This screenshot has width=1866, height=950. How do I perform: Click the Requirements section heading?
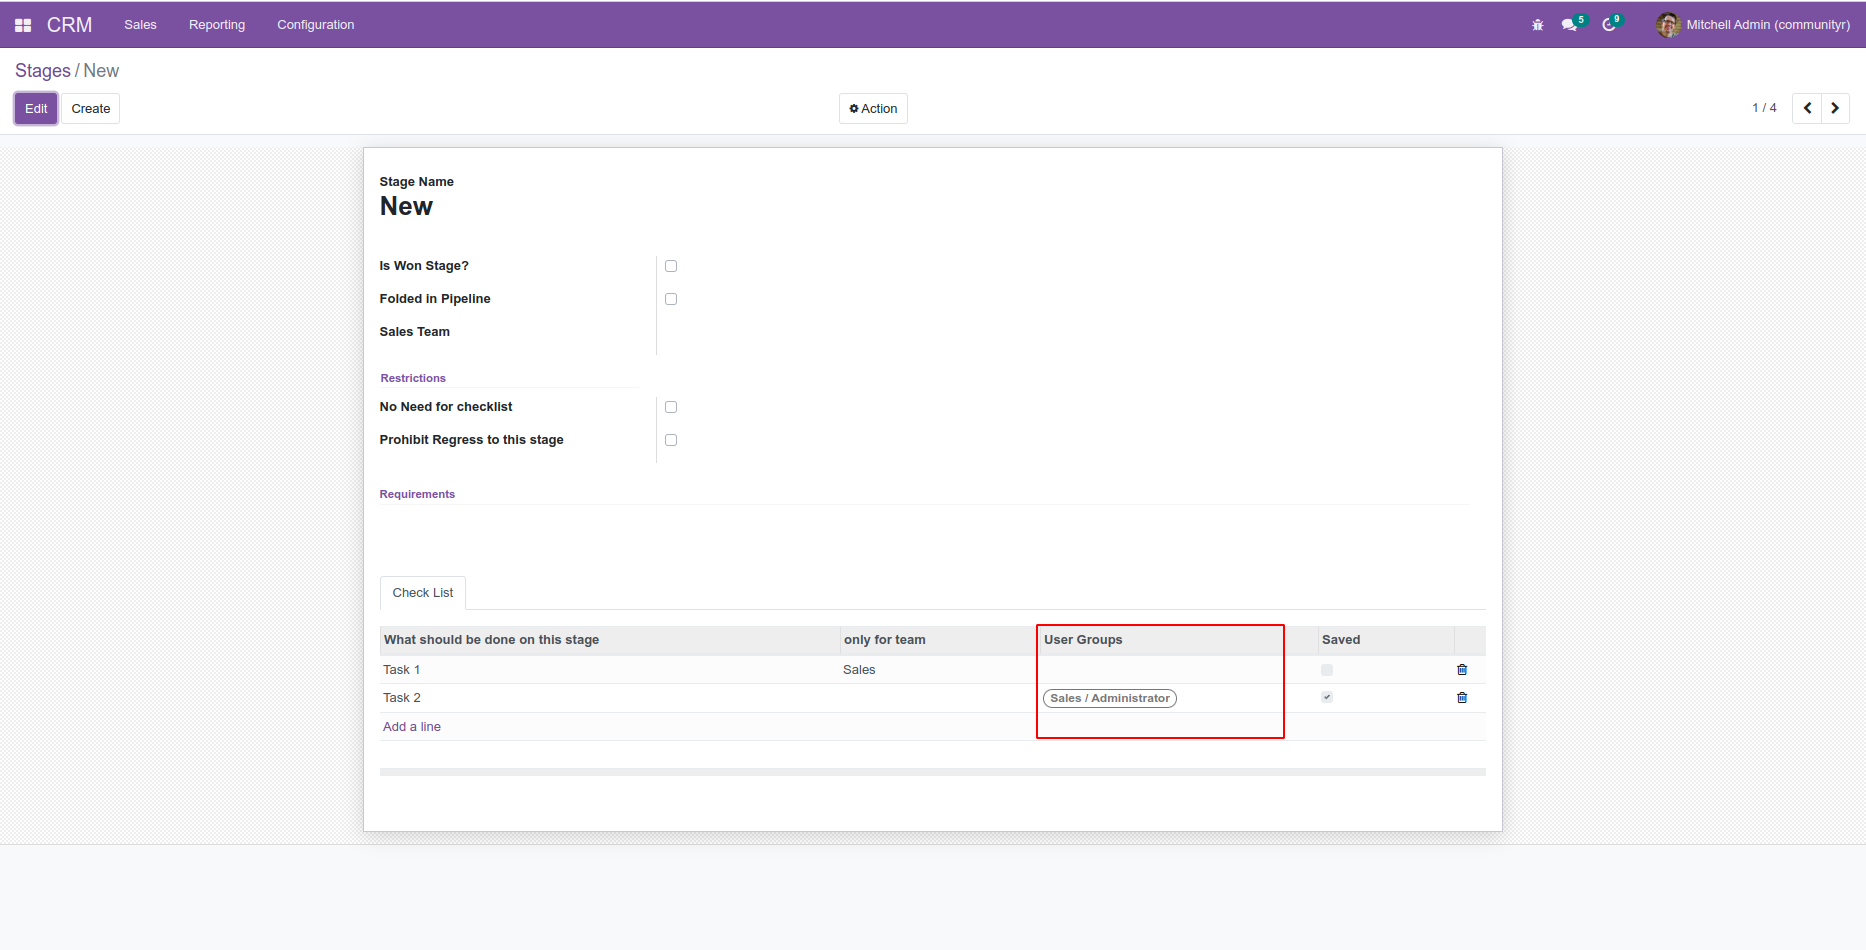pyautogui.click(x=417, y=494)
